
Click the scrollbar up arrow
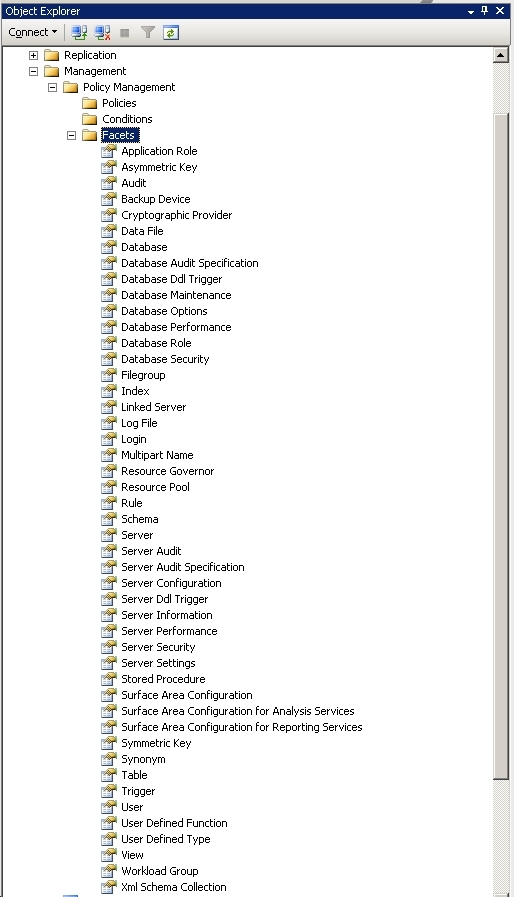coord(500,55)
